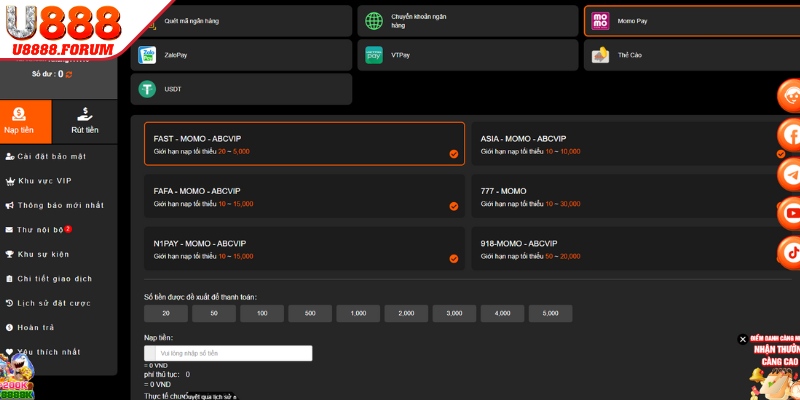Image resolution: width=800 pixels, height=400 pixels.
Task: Select USDT payment method
Action: [x=241, y=89]
